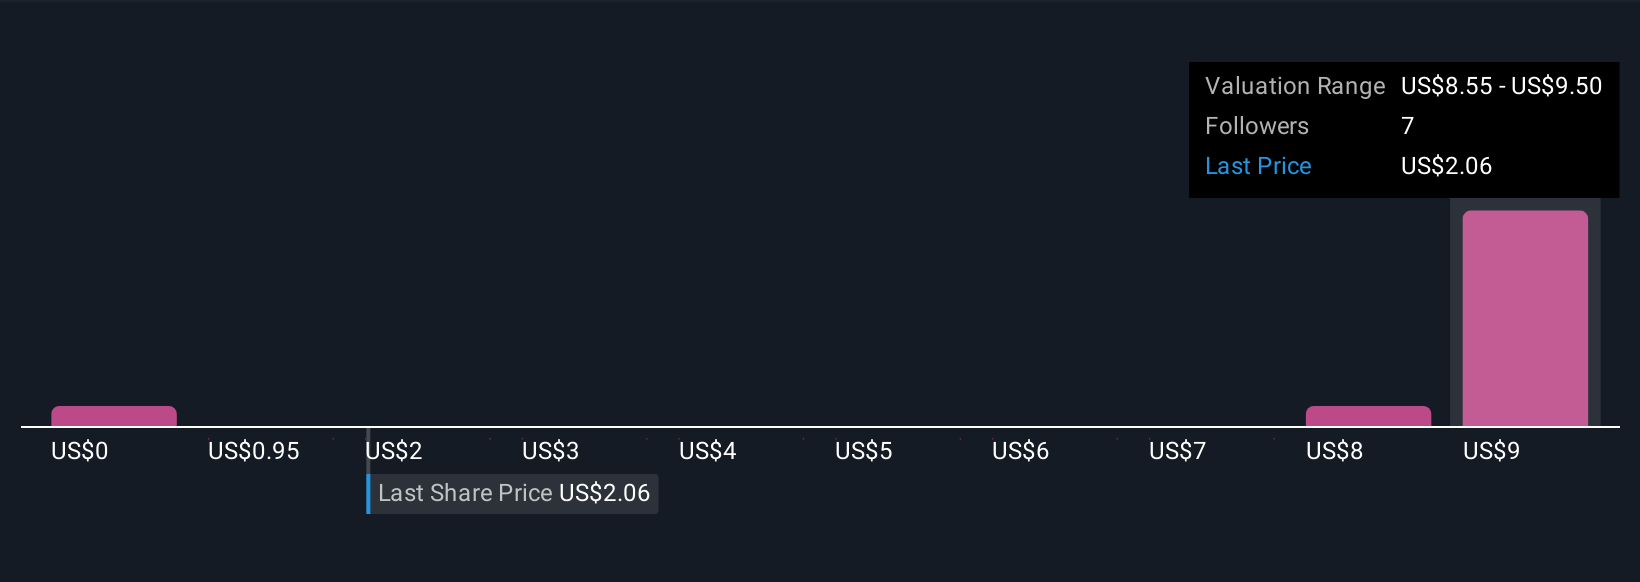Click the US$8.55 - US$9.50 range value

pyautogui.click(x=1502, y=86)
